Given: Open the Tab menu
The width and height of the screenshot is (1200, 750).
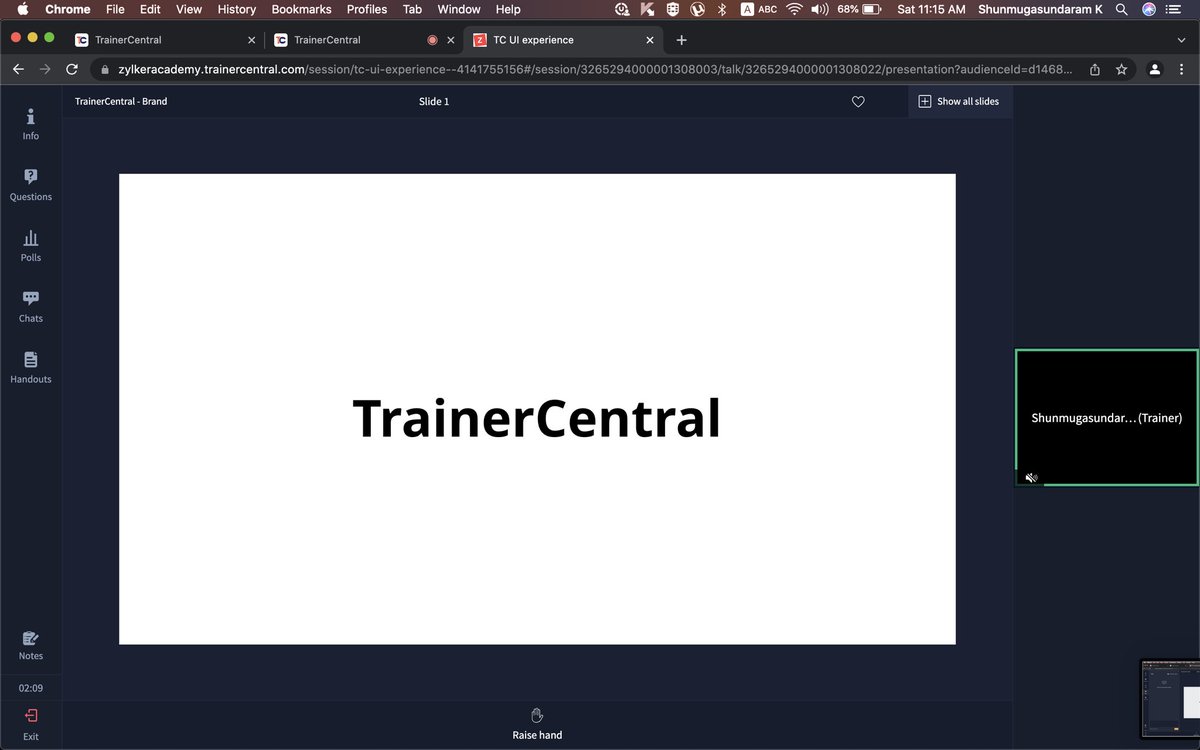Looking at the screenshot, I should [412, 9].
